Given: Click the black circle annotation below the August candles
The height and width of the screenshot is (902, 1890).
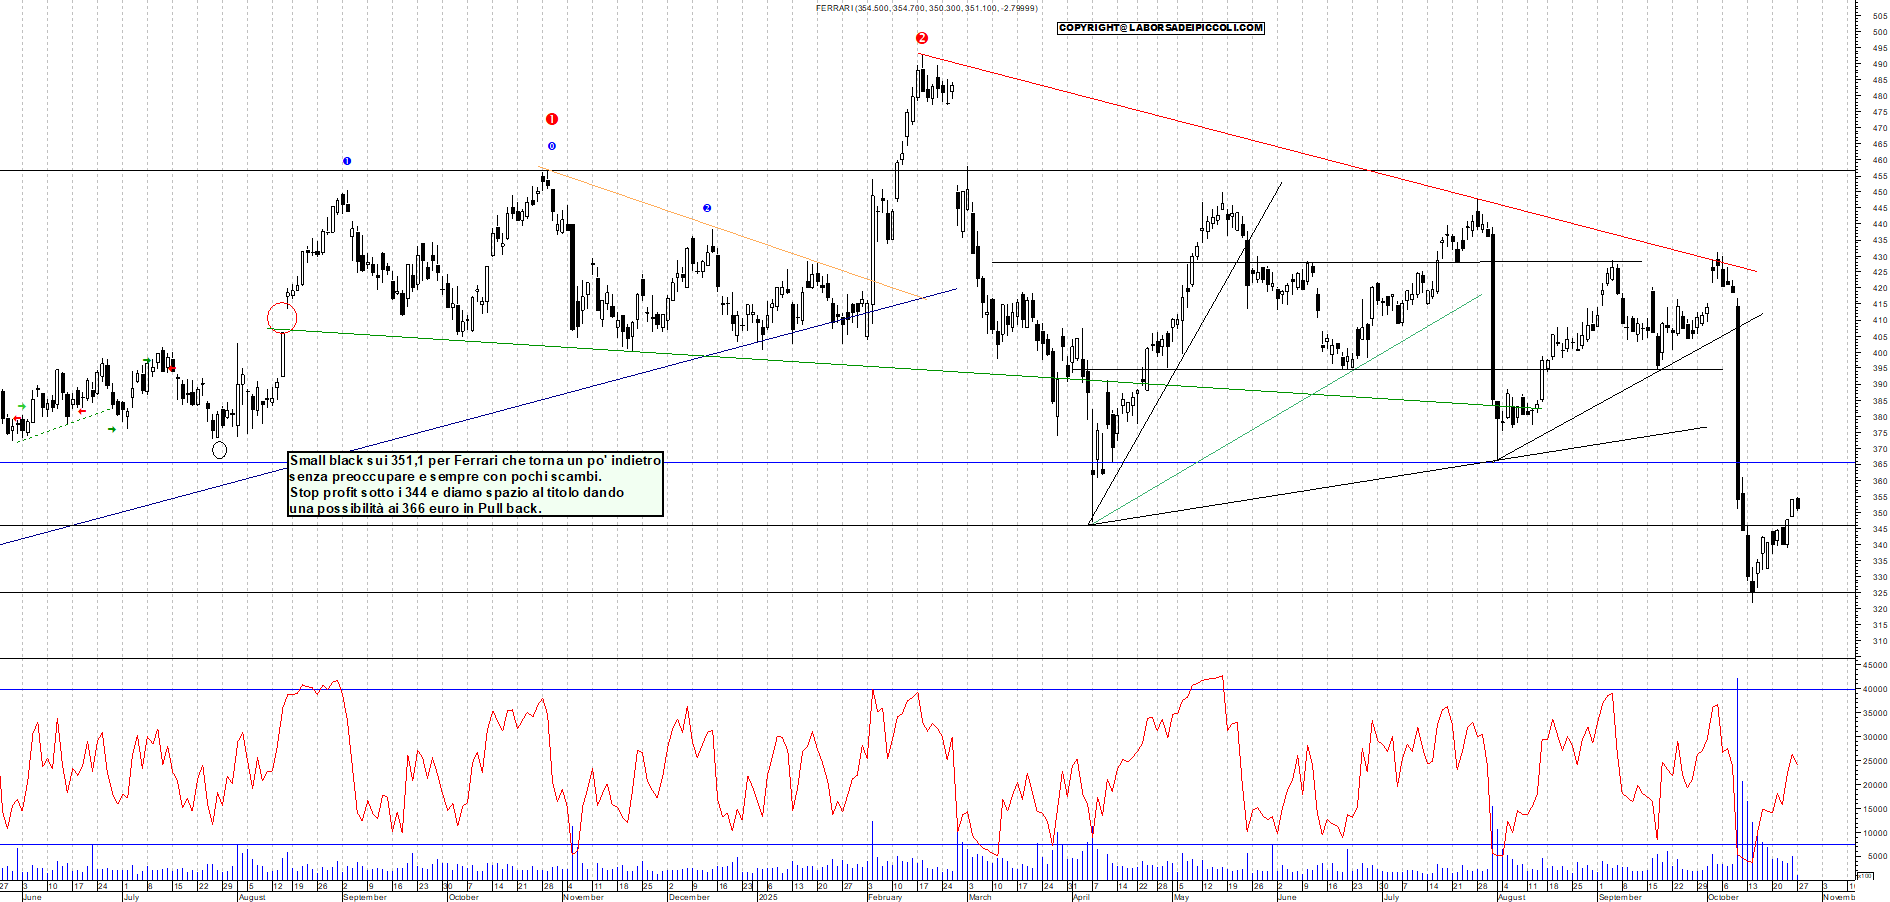Looking at the screenshot, I should tap(219, 449).
